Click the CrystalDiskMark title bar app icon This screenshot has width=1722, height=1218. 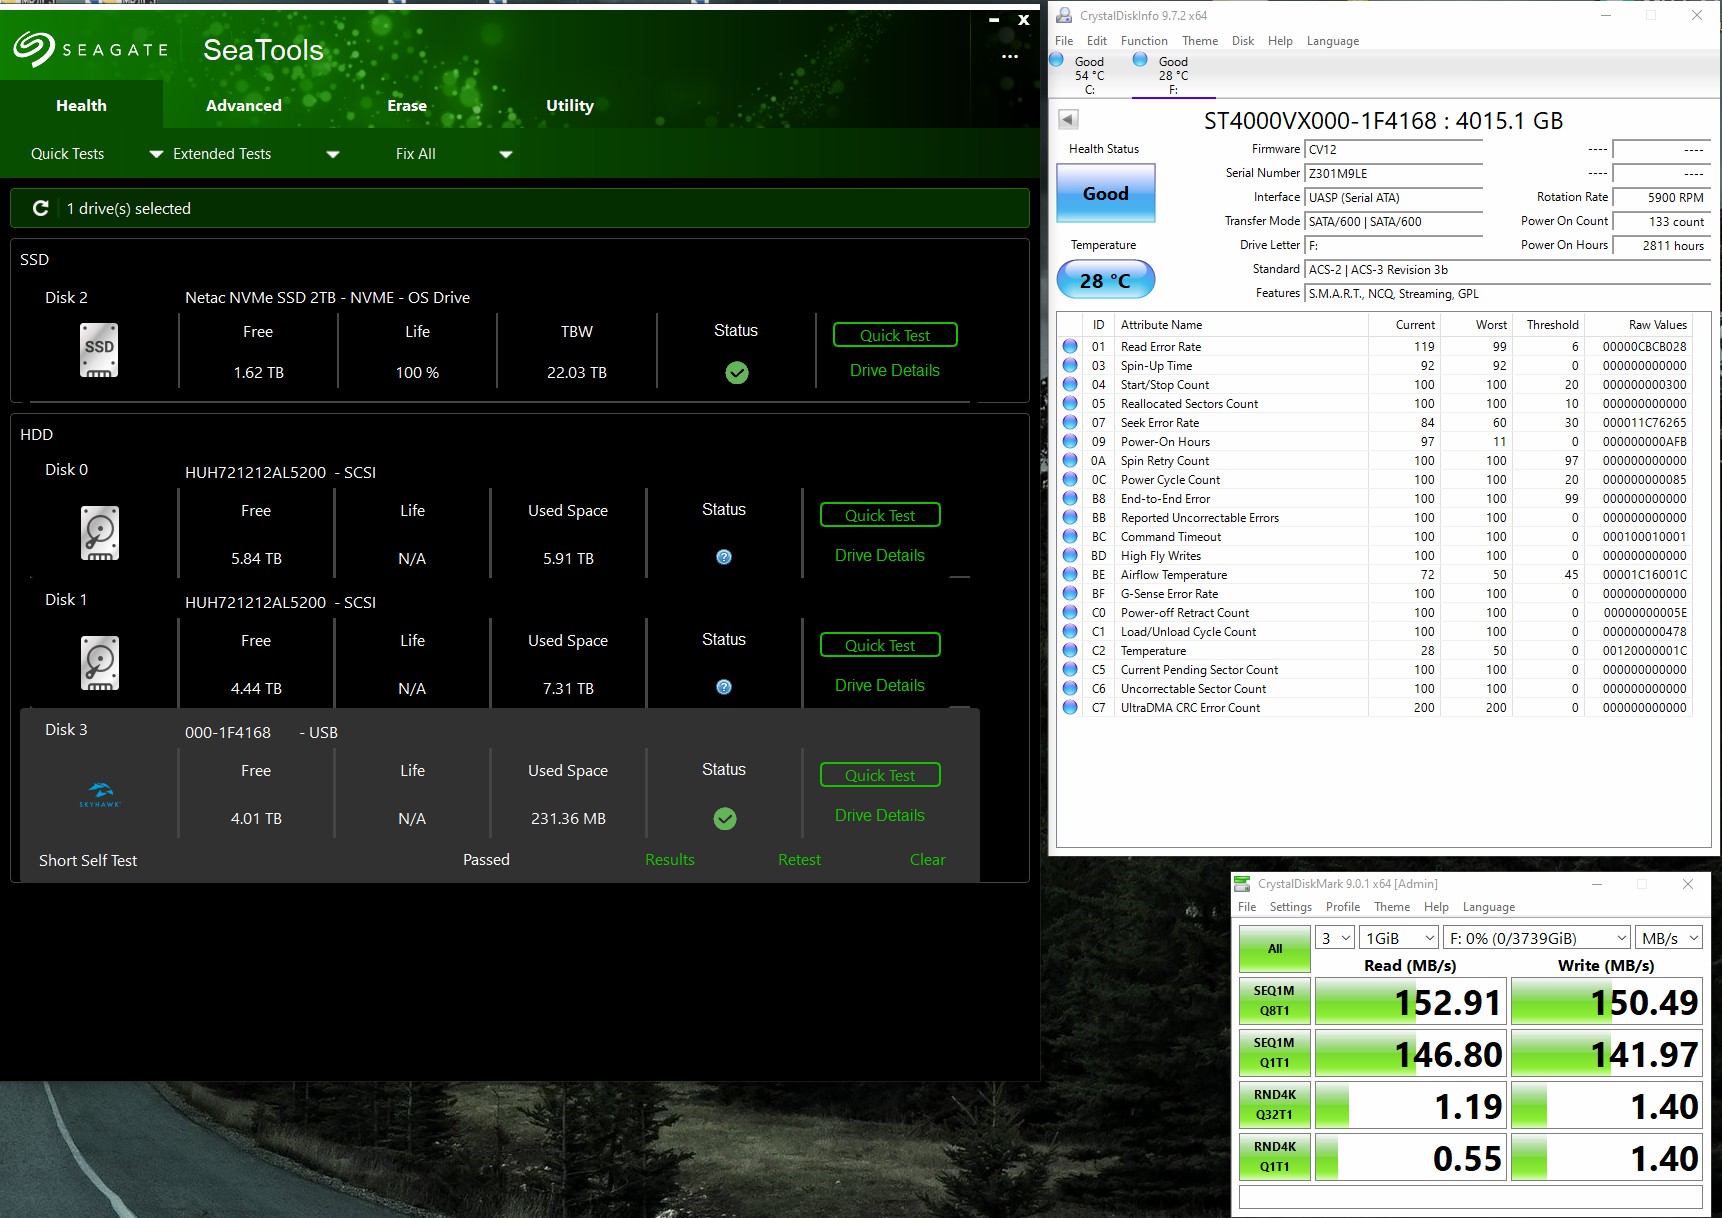[1242, 883]
